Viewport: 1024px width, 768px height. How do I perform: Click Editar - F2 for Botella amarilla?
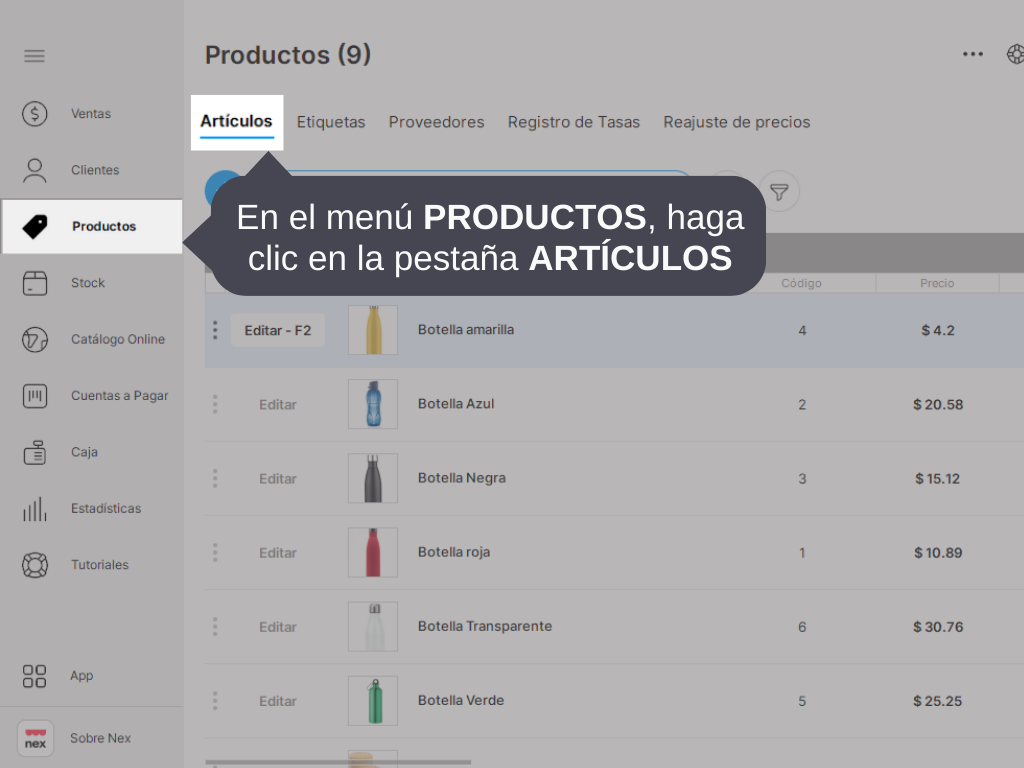click(277, 330)
